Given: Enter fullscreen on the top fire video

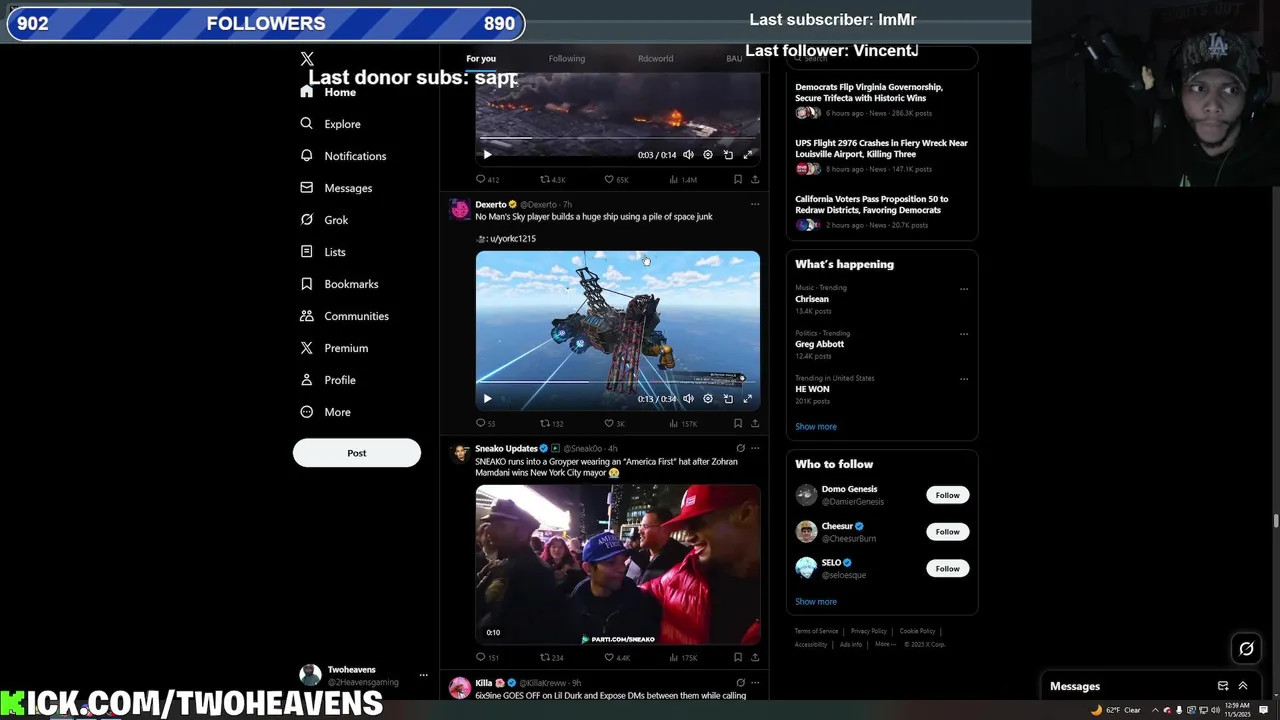Looking at the screenshot, I should tap(747, 155).
